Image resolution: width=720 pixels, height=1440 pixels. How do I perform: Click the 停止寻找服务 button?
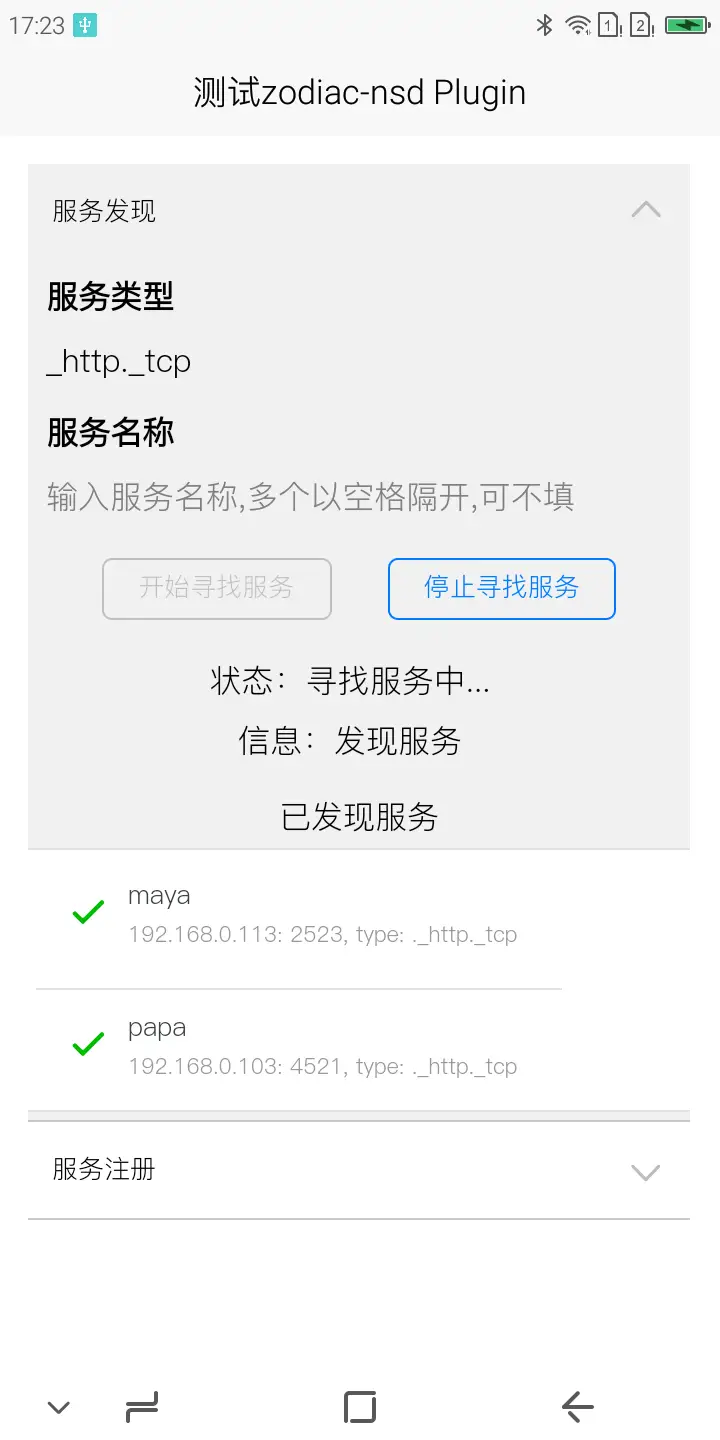tap(502, 588)
